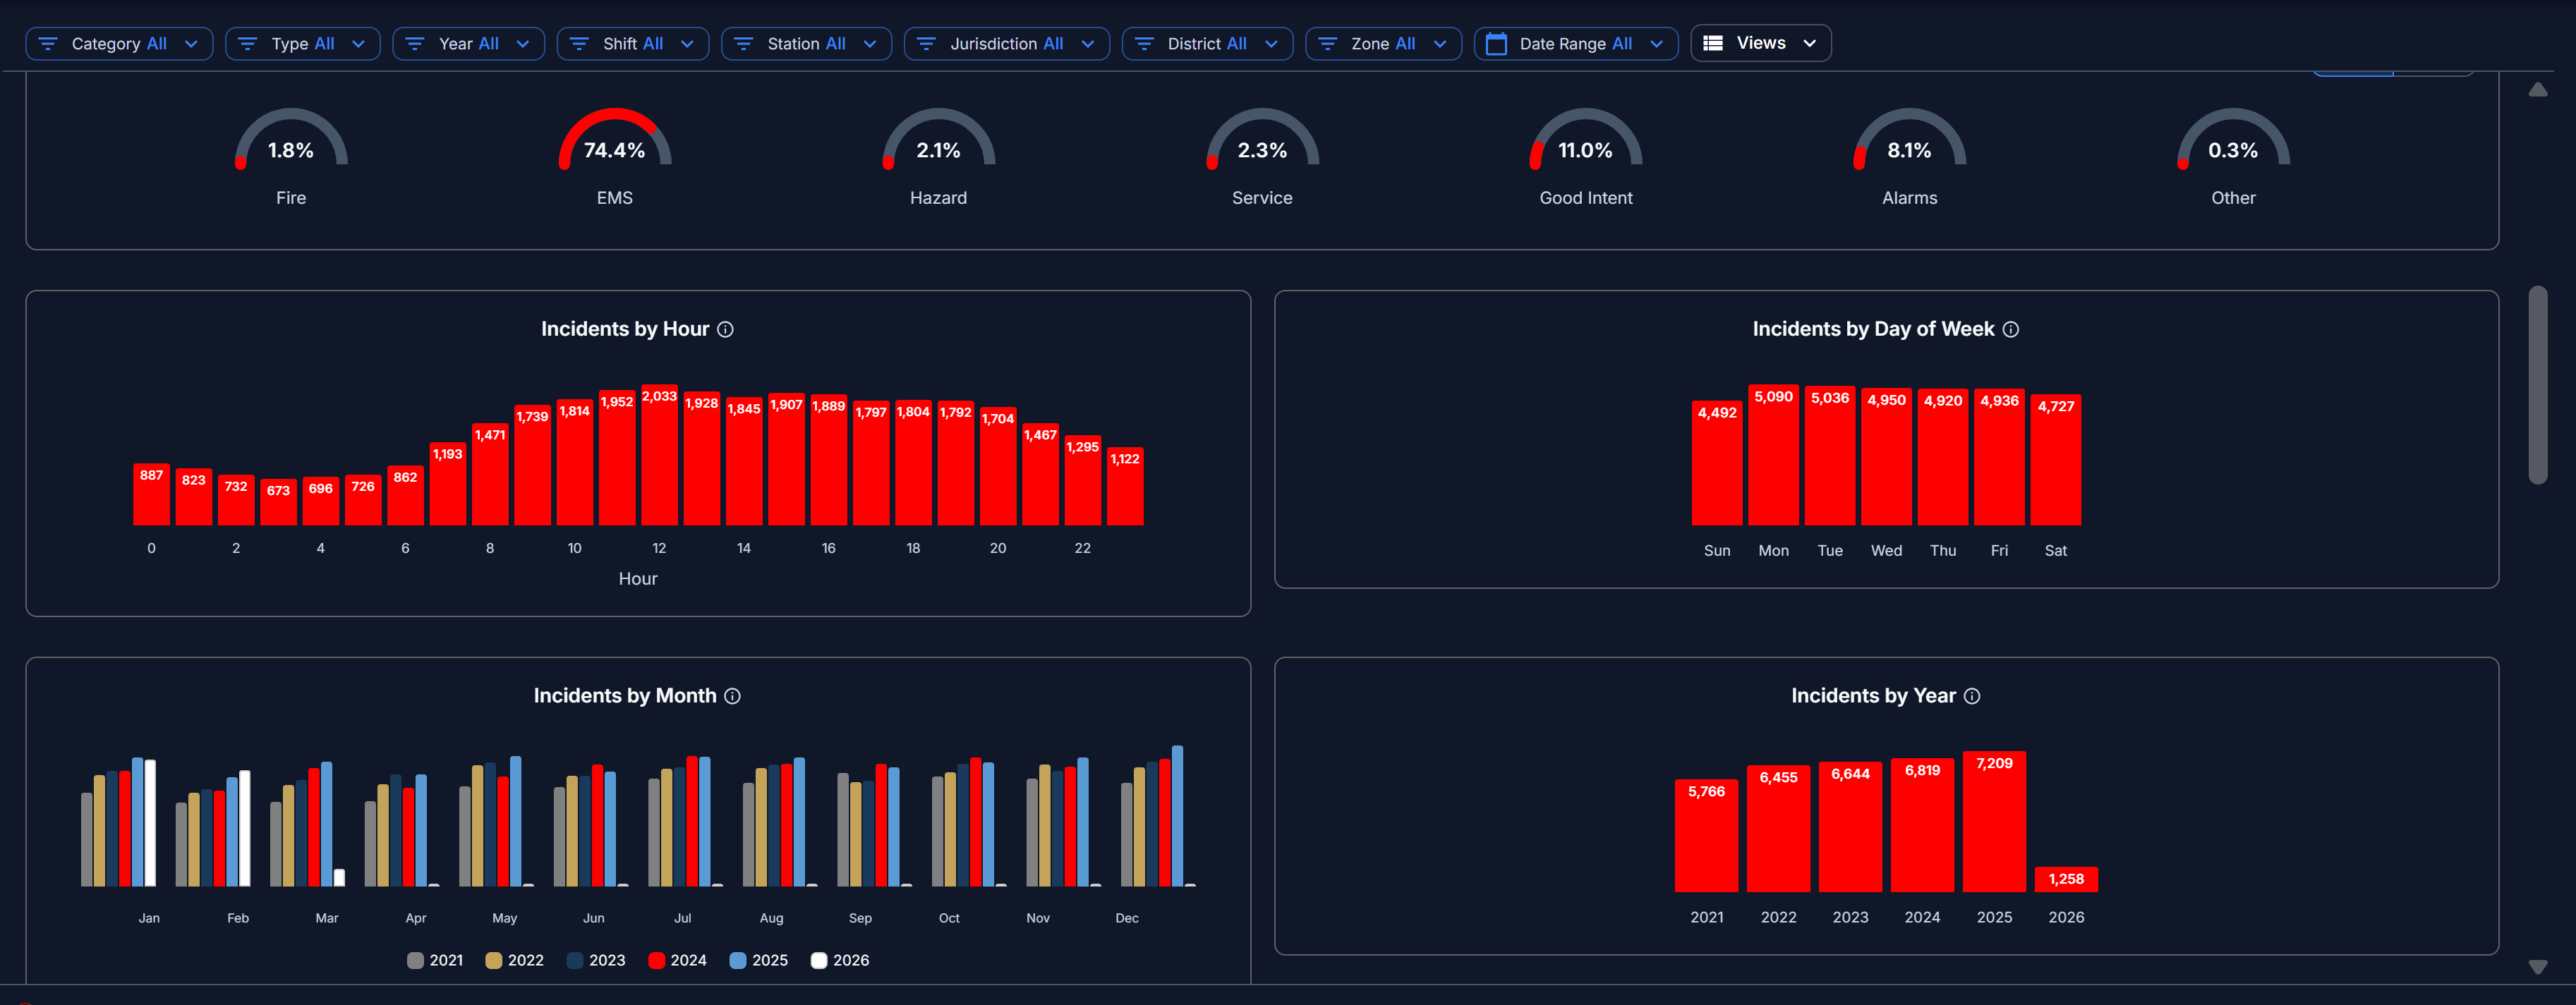Open the Year All dropdown
Screen dimensions: 2576x1005
point(468,44)
